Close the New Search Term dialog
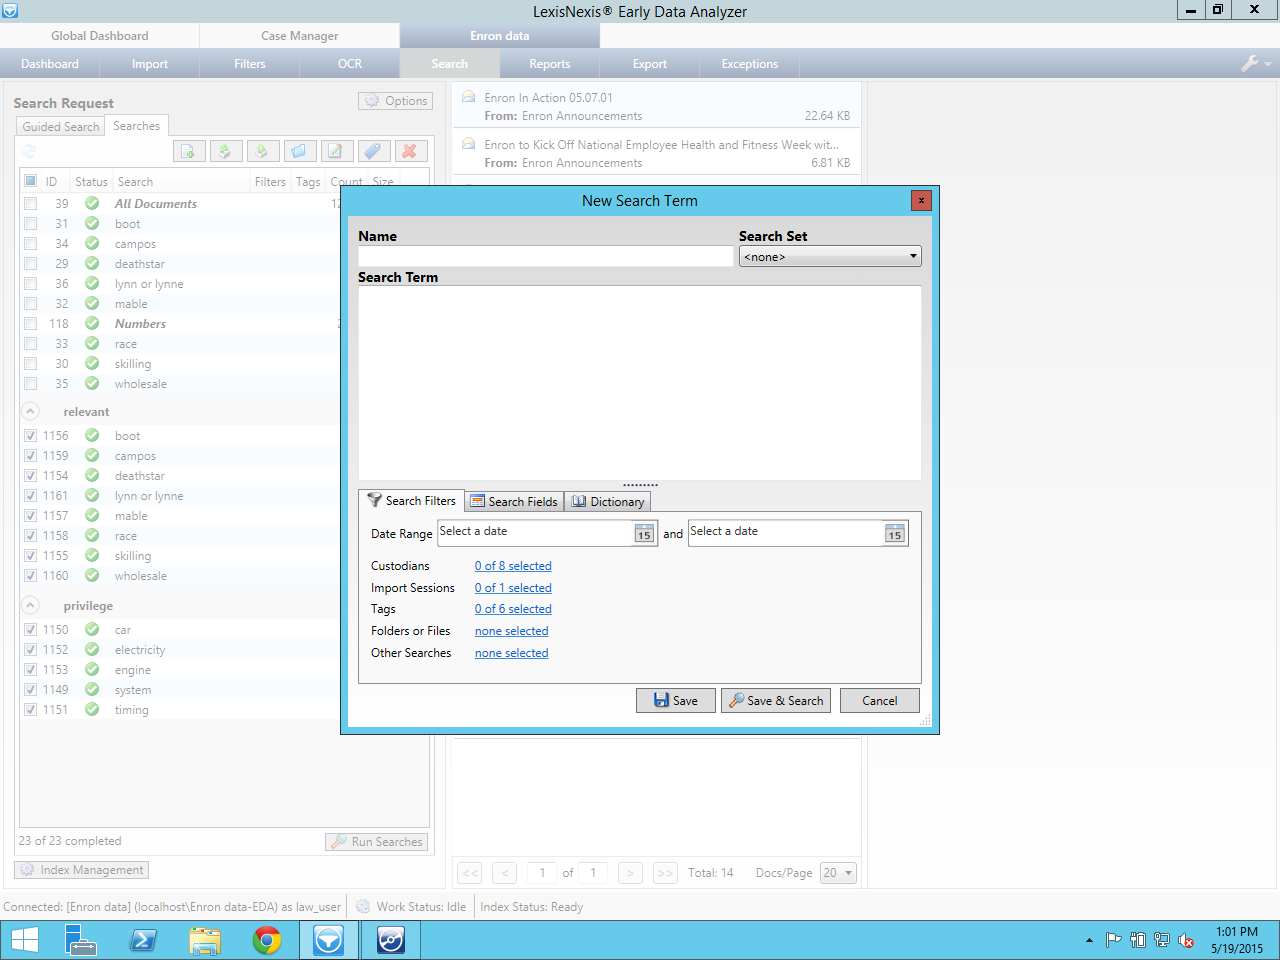Image resolution: width=1280 pixels, height=960 pixels. [x=921, y=200]
